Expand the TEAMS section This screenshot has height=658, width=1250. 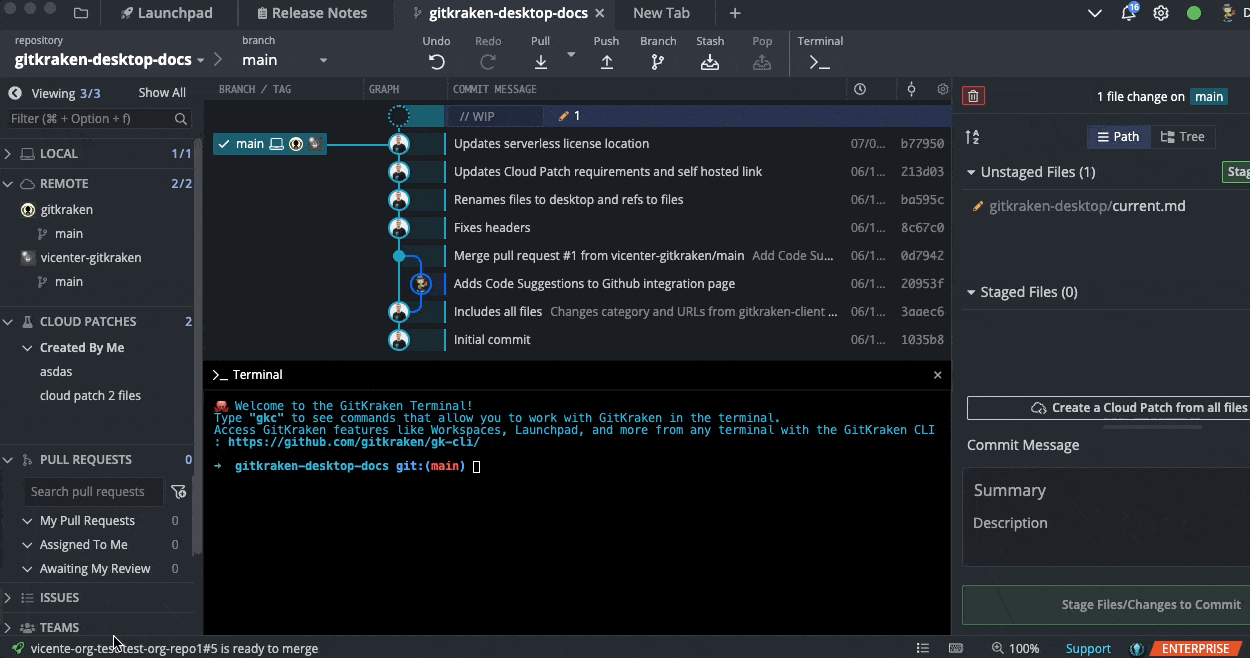8,628
